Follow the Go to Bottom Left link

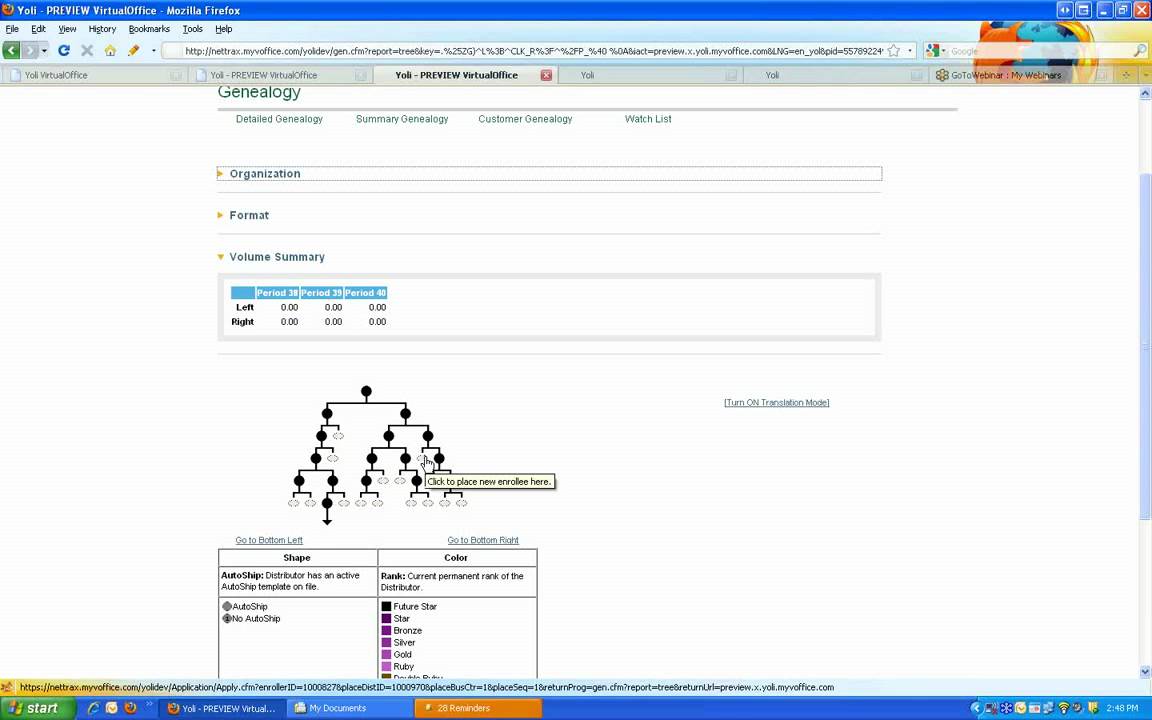[269, 540]
